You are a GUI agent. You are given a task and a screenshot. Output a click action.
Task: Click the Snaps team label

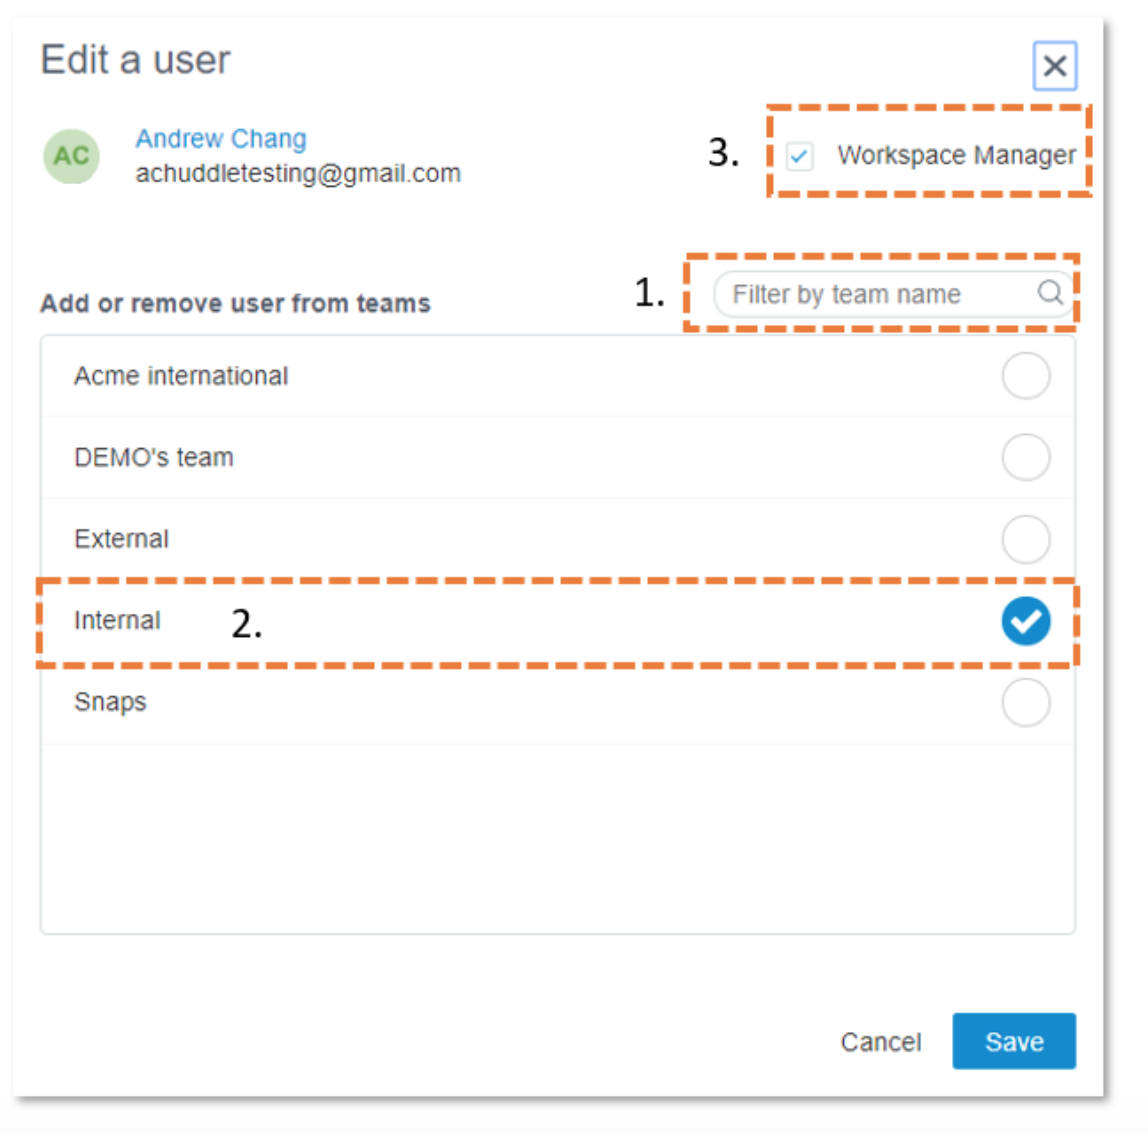pos(111,702)
